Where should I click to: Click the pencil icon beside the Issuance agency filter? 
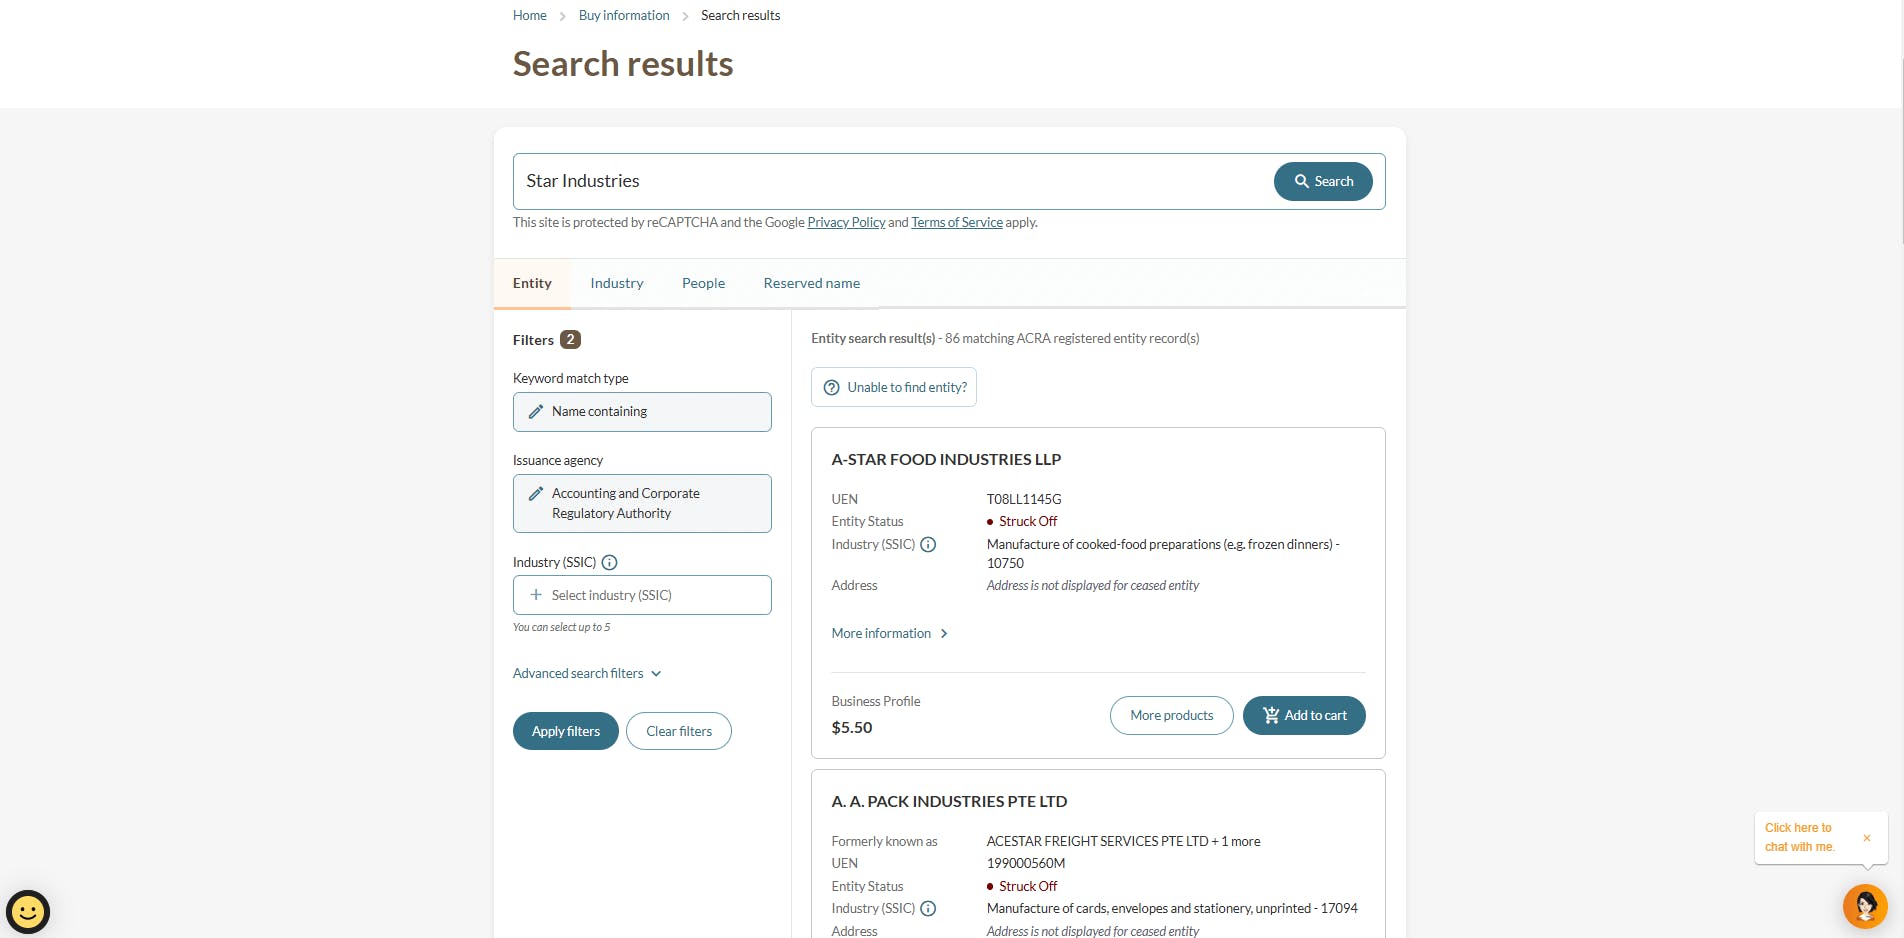pos(536,493)
